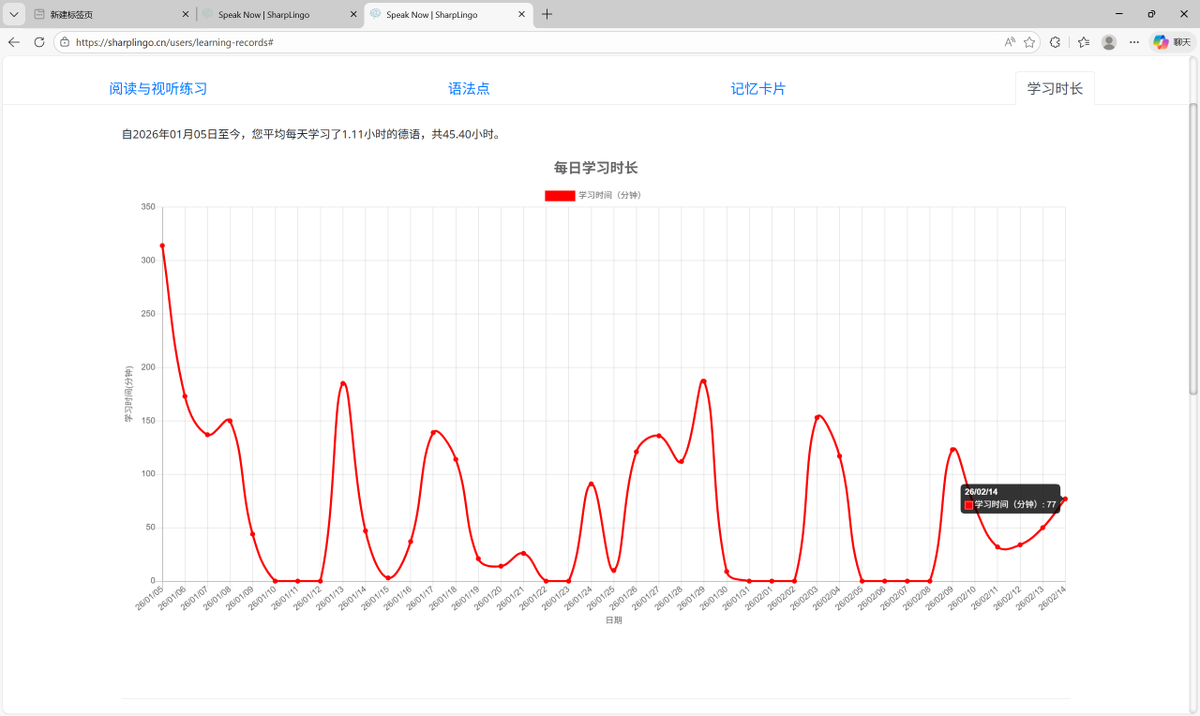The height and width of the screenshot is (716, 1200).
Task: View site info via address bar lock icon
Action: click(x=64, y=42)
